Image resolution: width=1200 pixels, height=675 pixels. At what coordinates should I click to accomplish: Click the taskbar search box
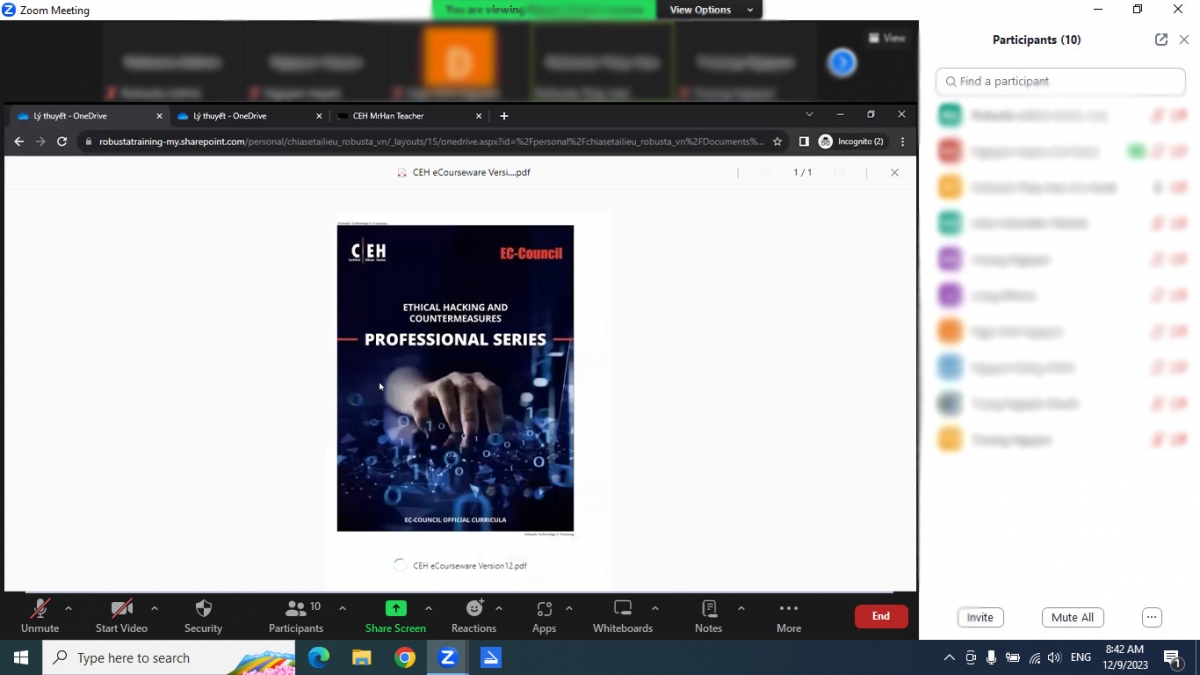[168, 657]
